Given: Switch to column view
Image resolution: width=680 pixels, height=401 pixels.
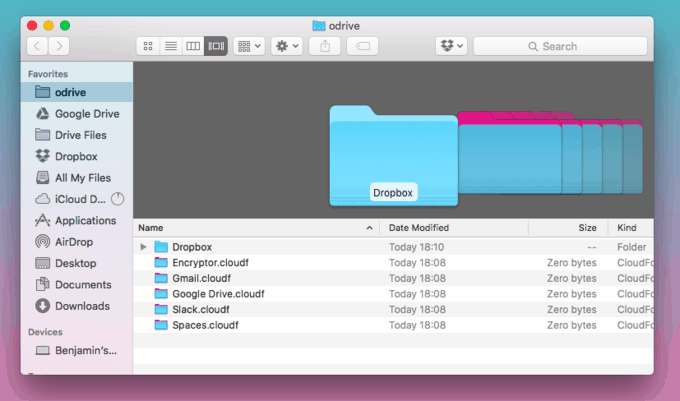Looking at the screenshot, I should [193, 46].
